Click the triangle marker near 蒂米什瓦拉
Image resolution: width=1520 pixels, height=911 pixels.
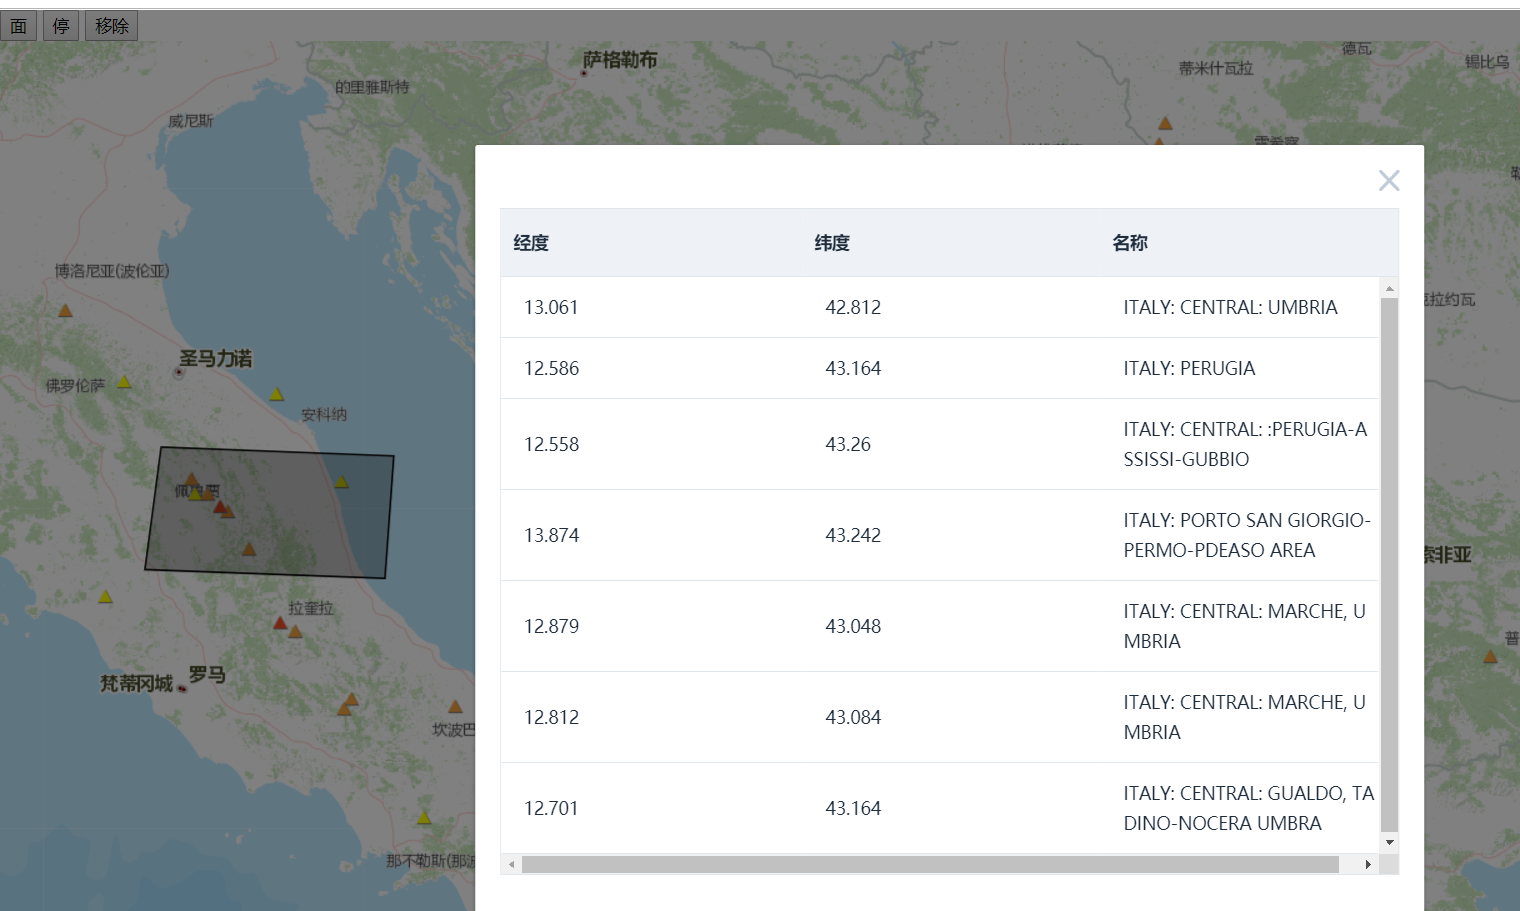[1164, 124]
